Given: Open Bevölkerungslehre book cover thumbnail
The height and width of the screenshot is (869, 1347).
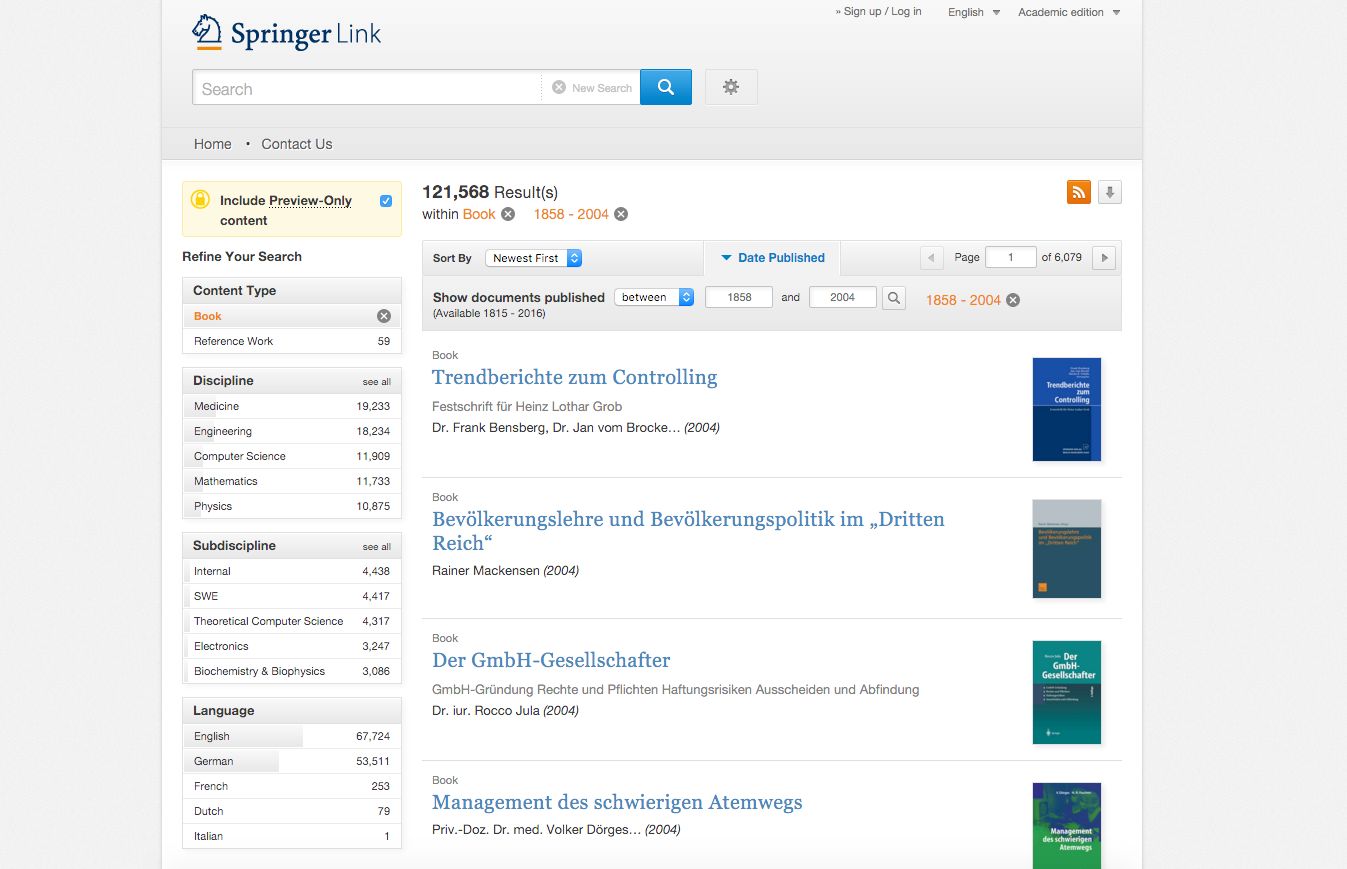Looking at the screenshot, I should pyautogui.click(x=1067, y=549).
